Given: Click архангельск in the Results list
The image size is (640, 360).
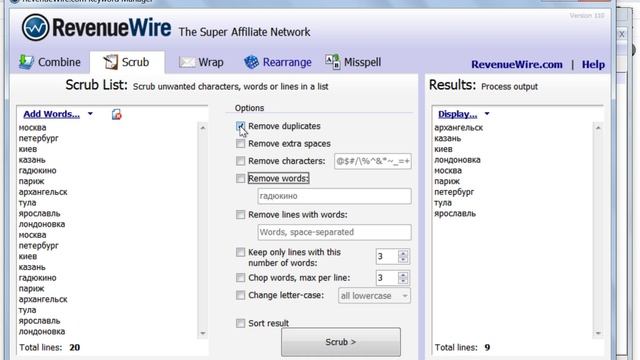Looking at the screenshot, I should tap(458, 128).
